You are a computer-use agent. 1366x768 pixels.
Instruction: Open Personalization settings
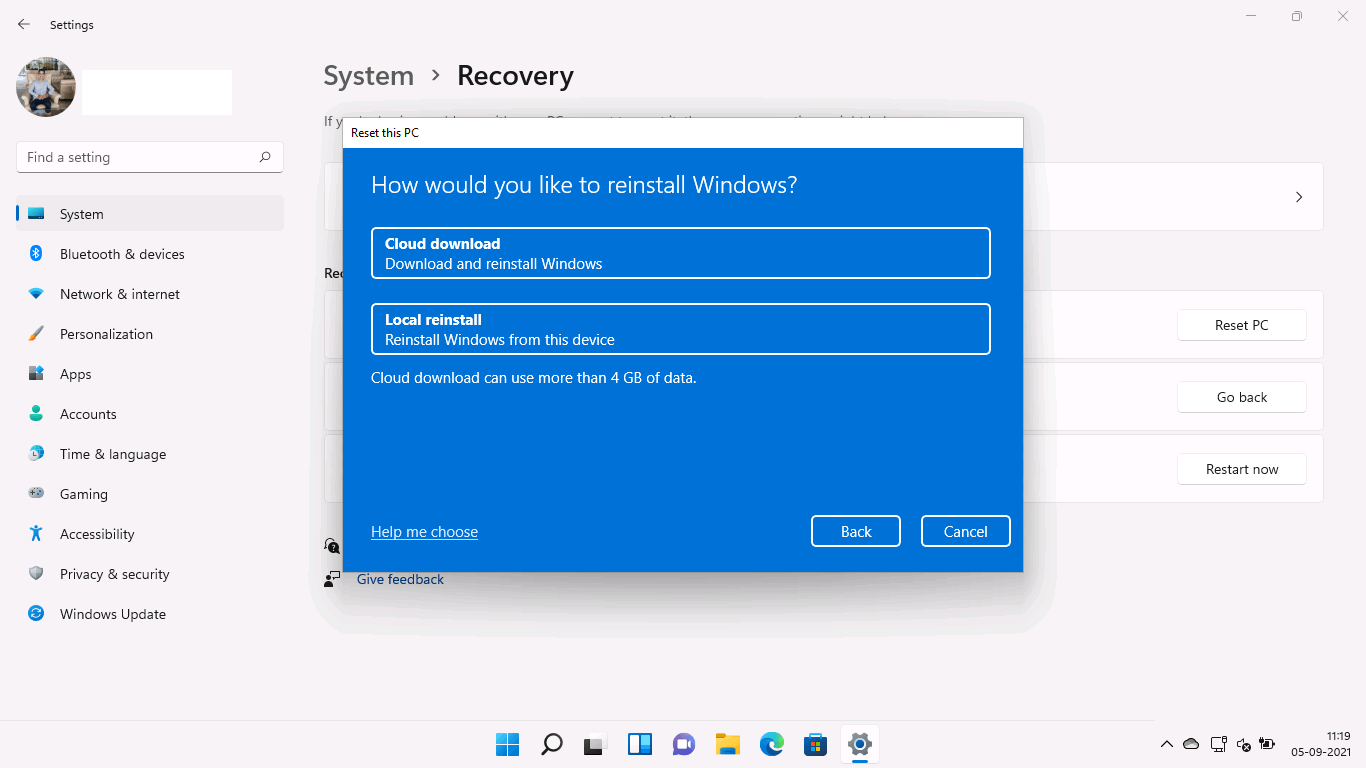[x=150, y=334]
